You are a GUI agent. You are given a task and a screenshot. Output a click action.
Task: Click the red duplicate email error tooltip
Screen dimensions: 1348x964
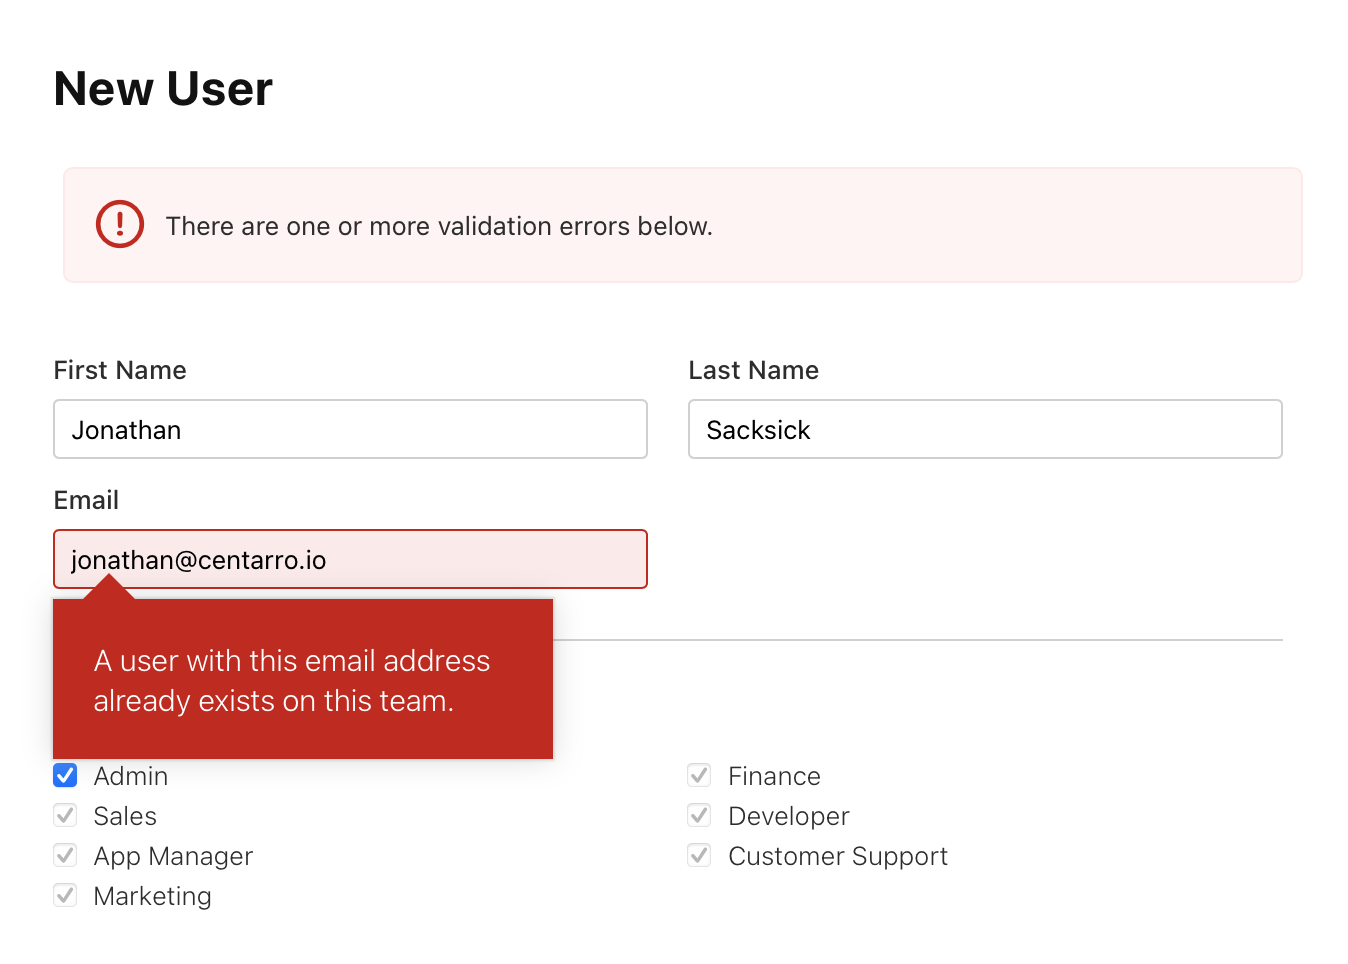303,679
